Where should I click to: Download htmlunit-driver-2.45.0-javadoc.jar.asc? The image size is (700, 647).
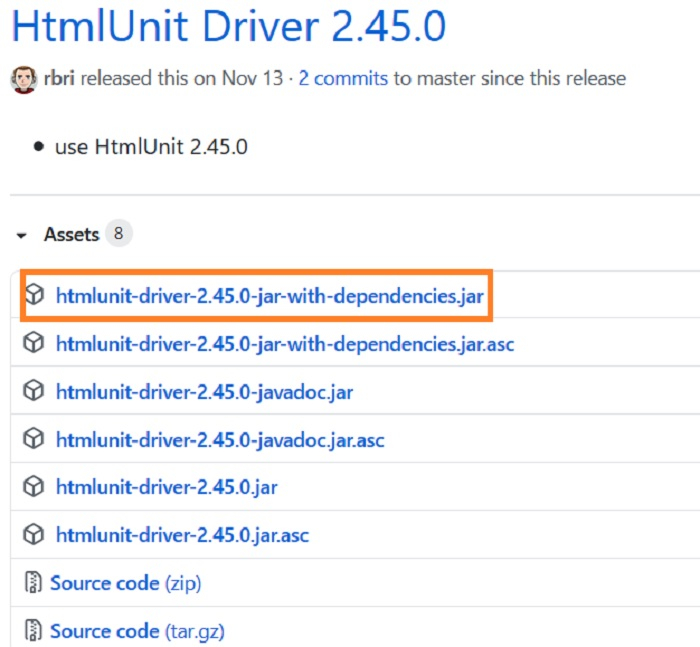220,440
